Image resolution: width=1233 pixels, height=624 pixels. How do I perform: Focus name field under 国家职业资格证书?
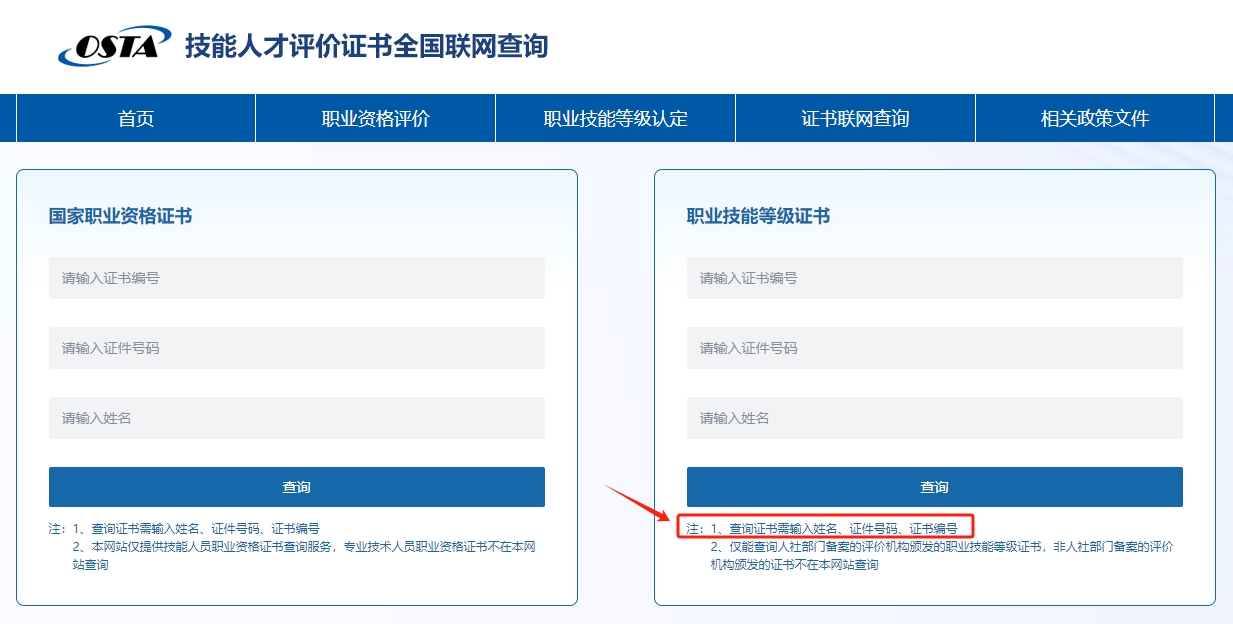coord(296,418)
